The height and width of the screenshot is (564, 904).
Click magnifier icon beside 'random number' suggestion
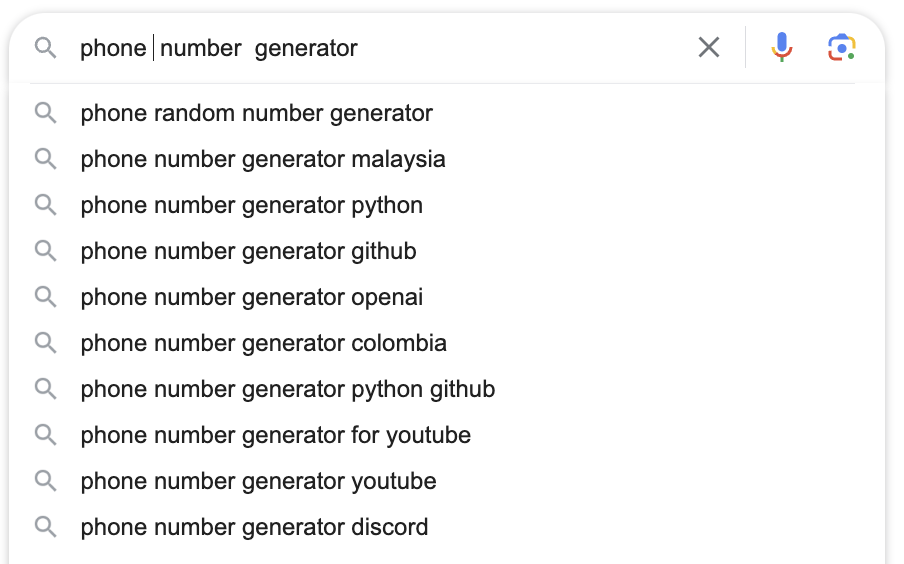coord(45,113)
